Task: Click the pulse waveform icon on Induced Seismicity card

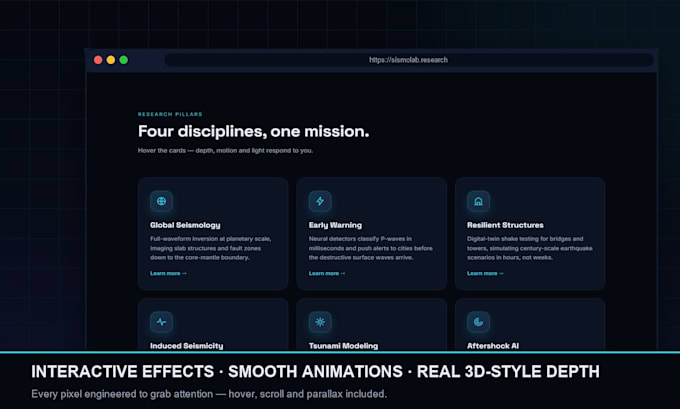Action: tap(161, 322)
